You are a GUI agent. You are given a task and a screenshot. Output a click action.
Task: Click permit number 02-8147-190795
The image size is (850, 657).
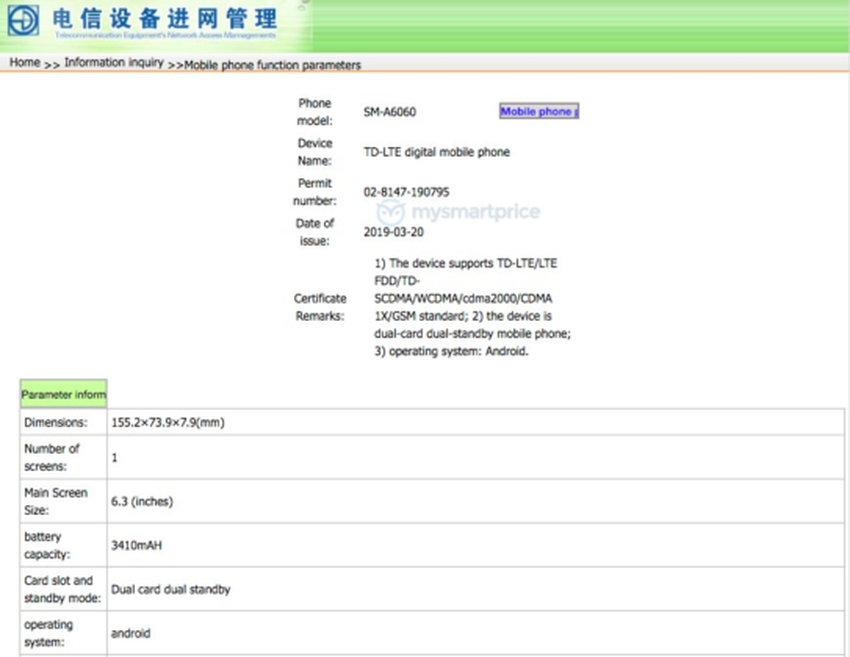(x=406, y=192)
